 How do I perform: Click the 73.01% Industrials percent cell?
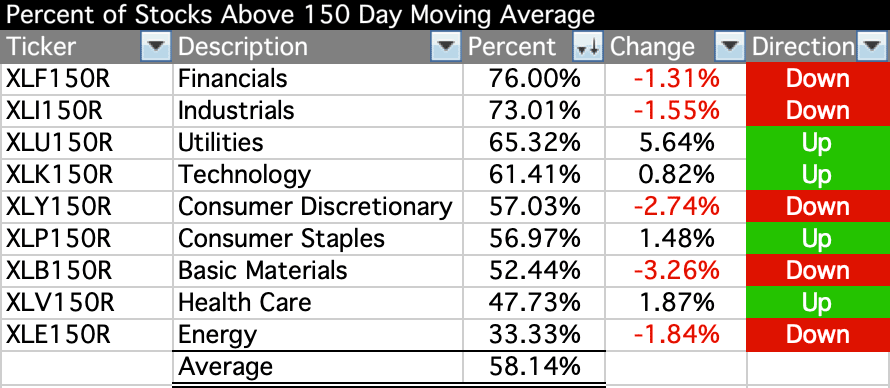tap(534, 111)
